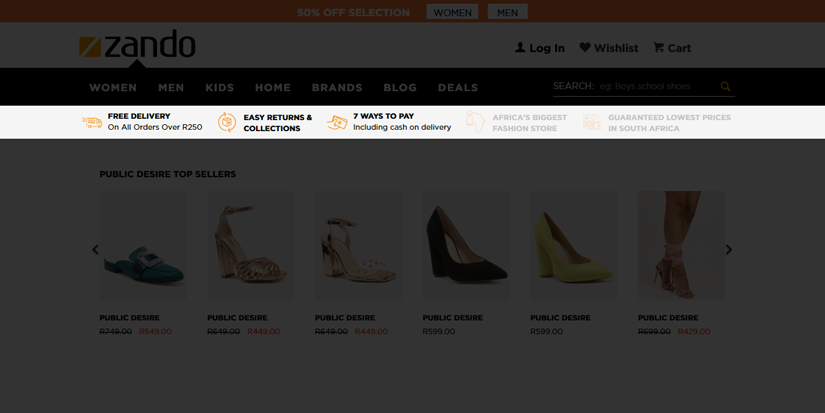Open the Log In link

click(x=547, y=48)
